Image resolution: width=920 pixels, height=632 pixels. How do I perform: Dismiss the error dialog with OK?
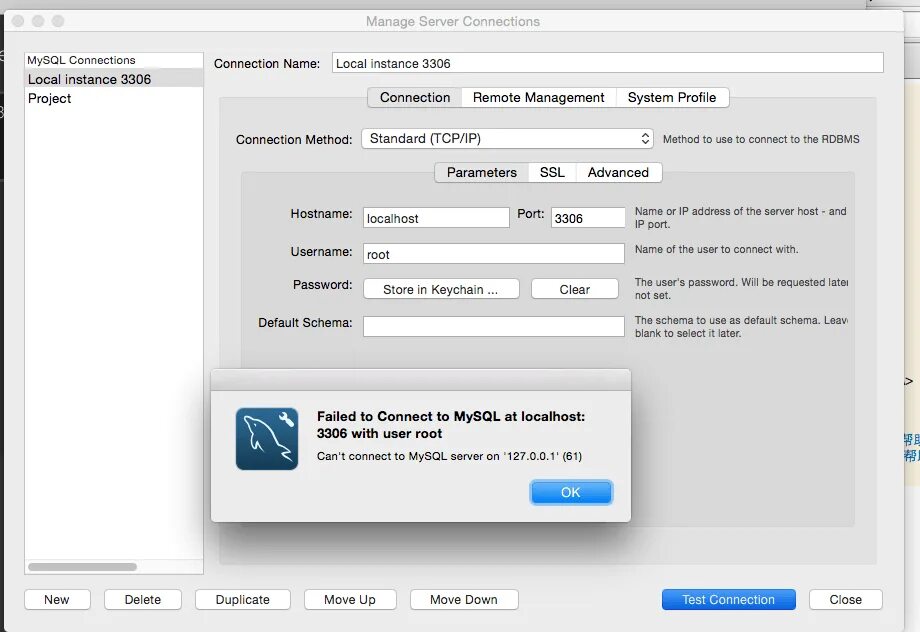(x=571, y=492)
